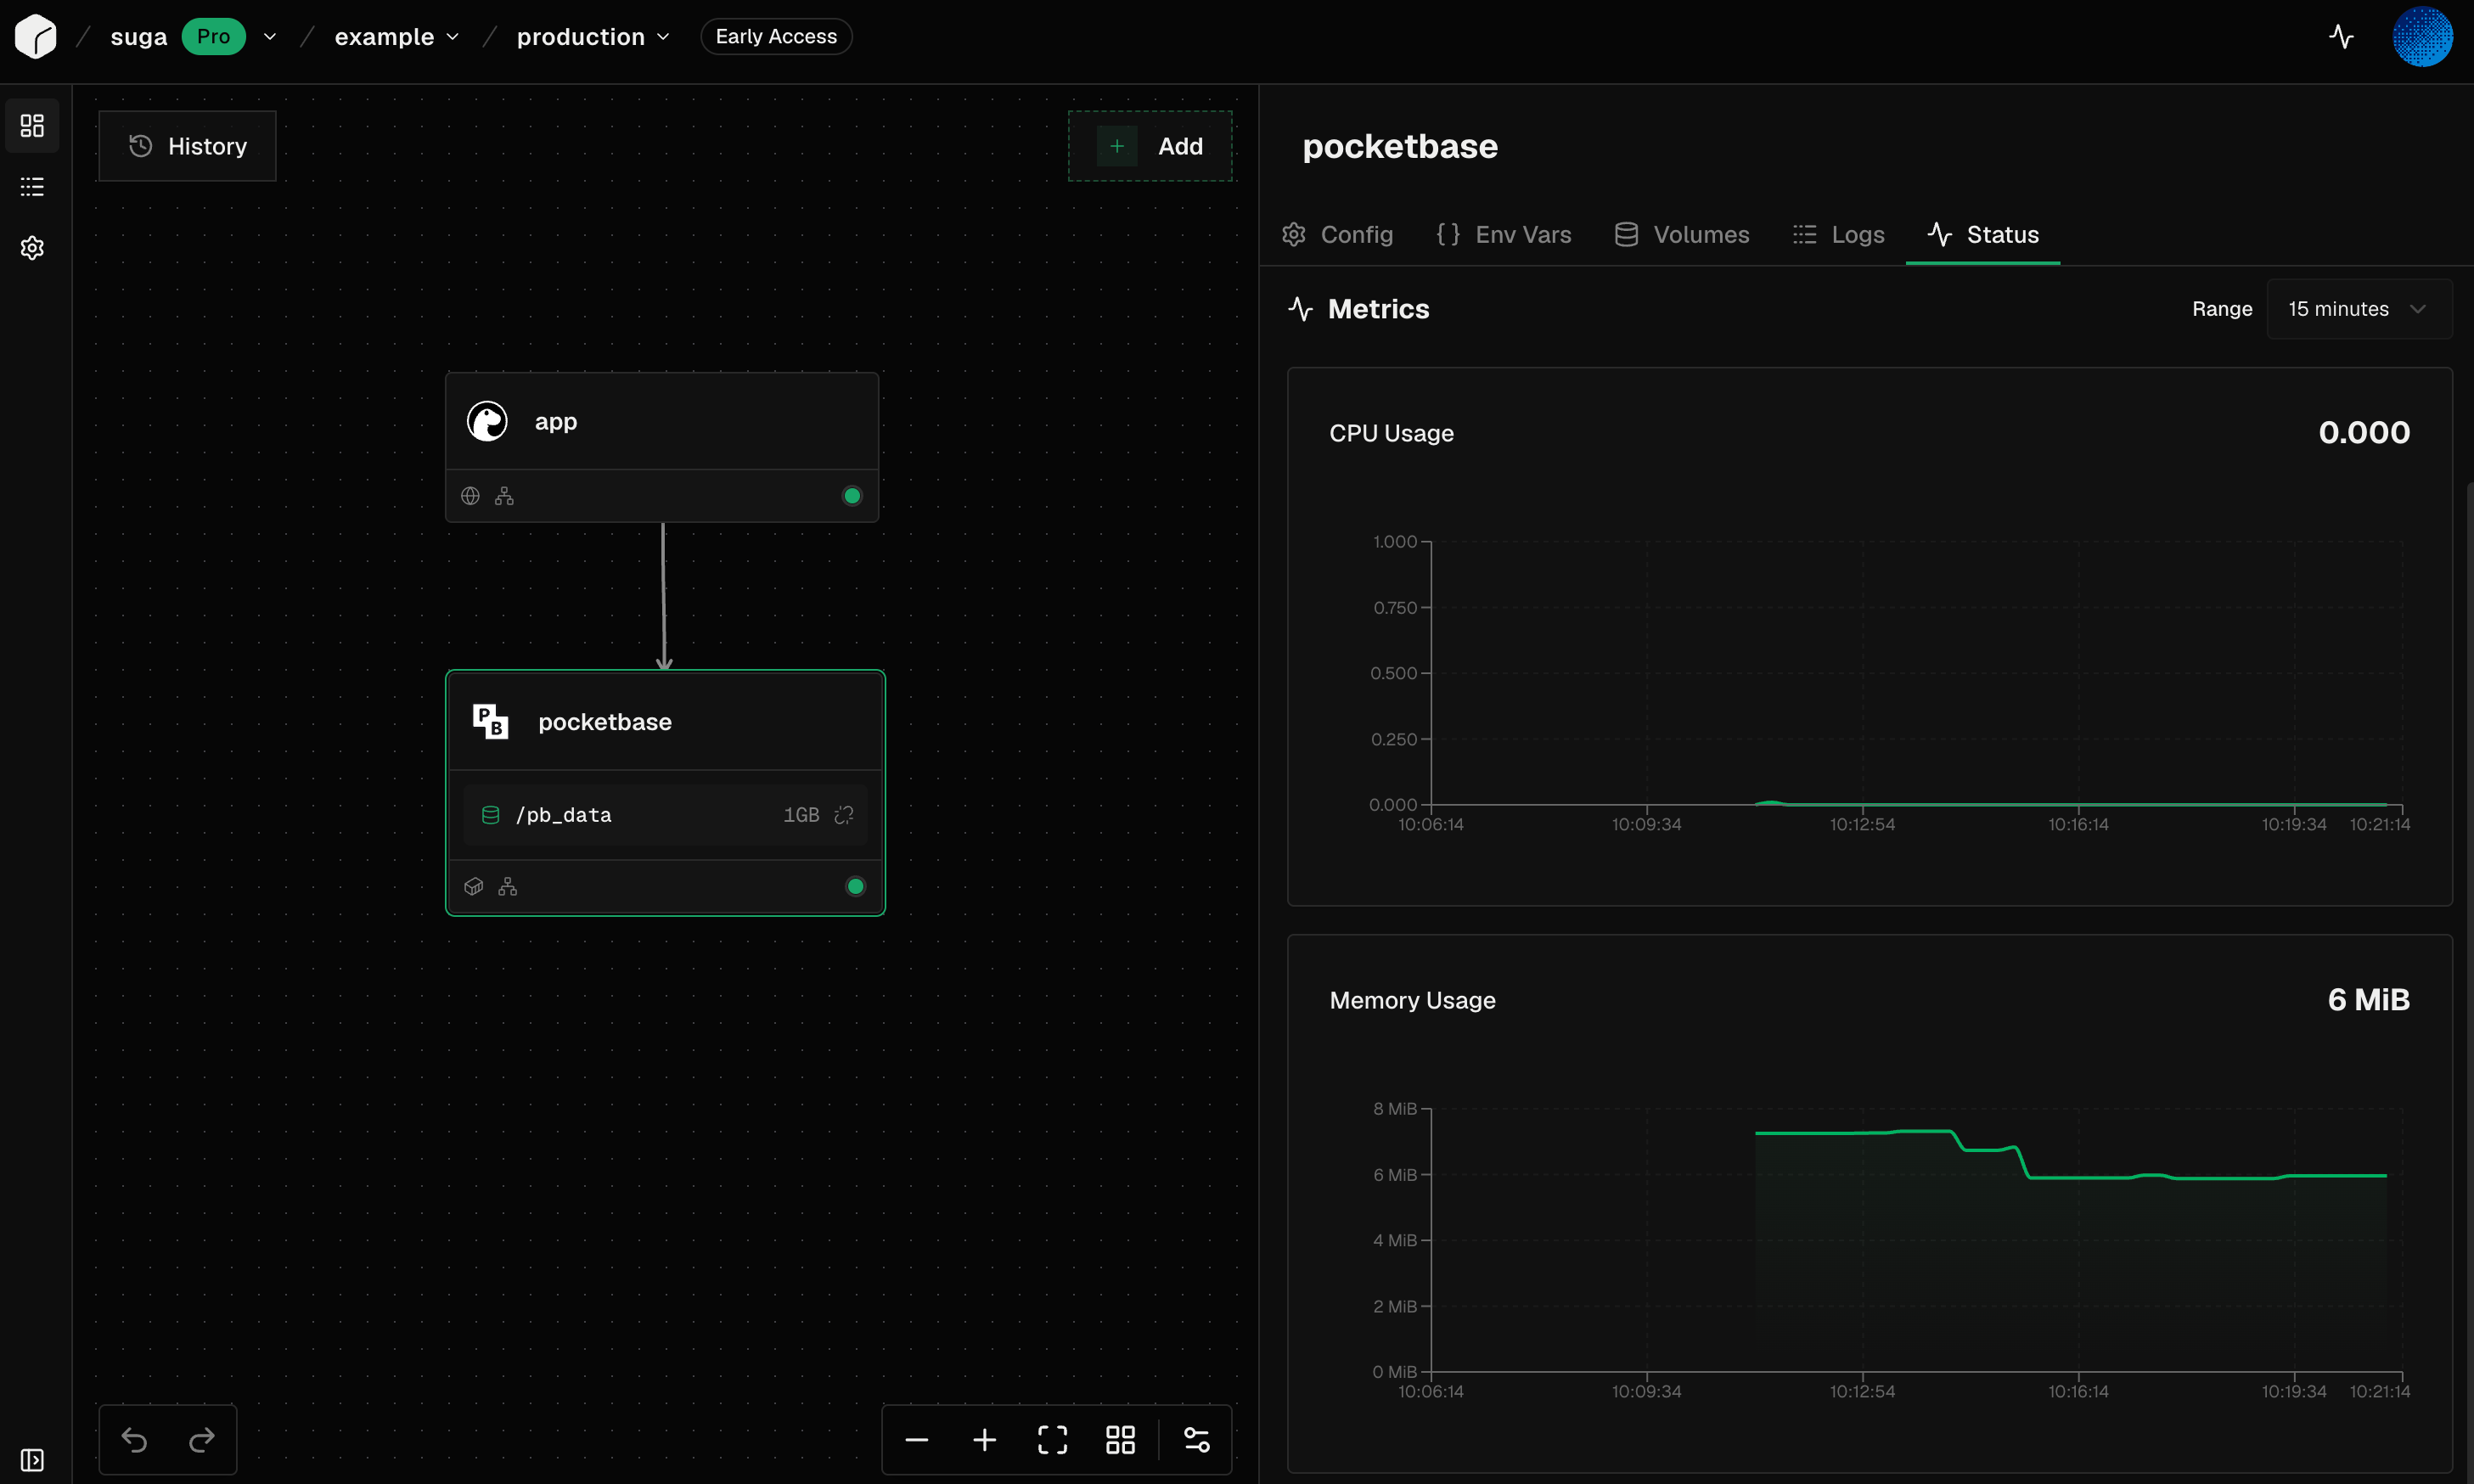Click the CPU usage chart line

point(2070,804)
